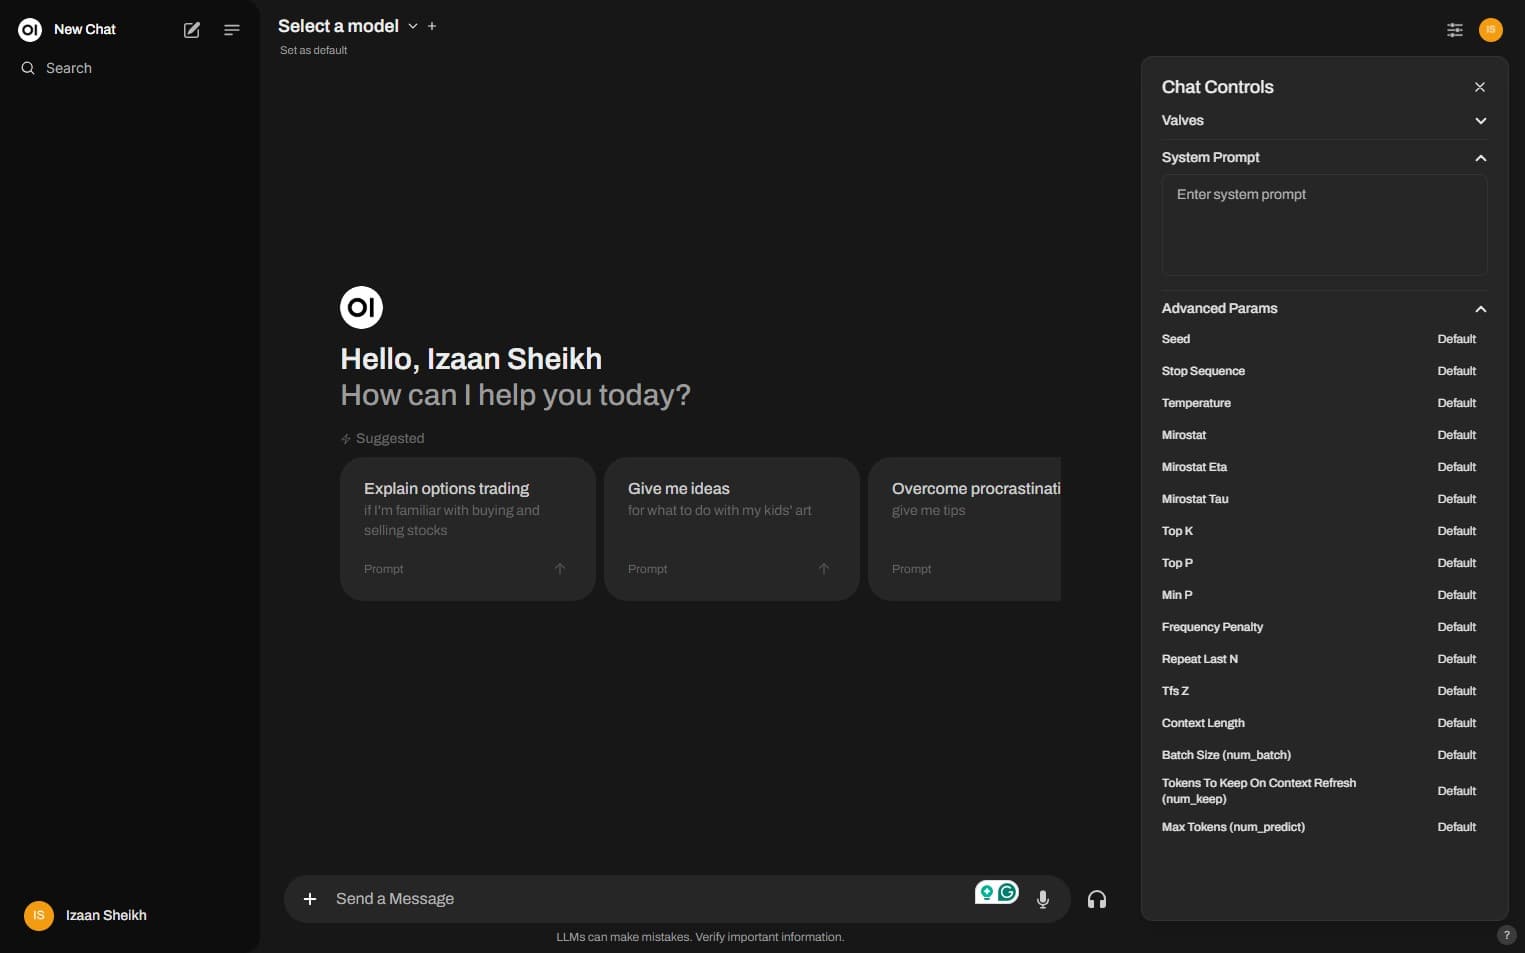Open the user profile avatar in the top right
The height and width of the screenshot is (953, 1525).
tap(1491, 30)
